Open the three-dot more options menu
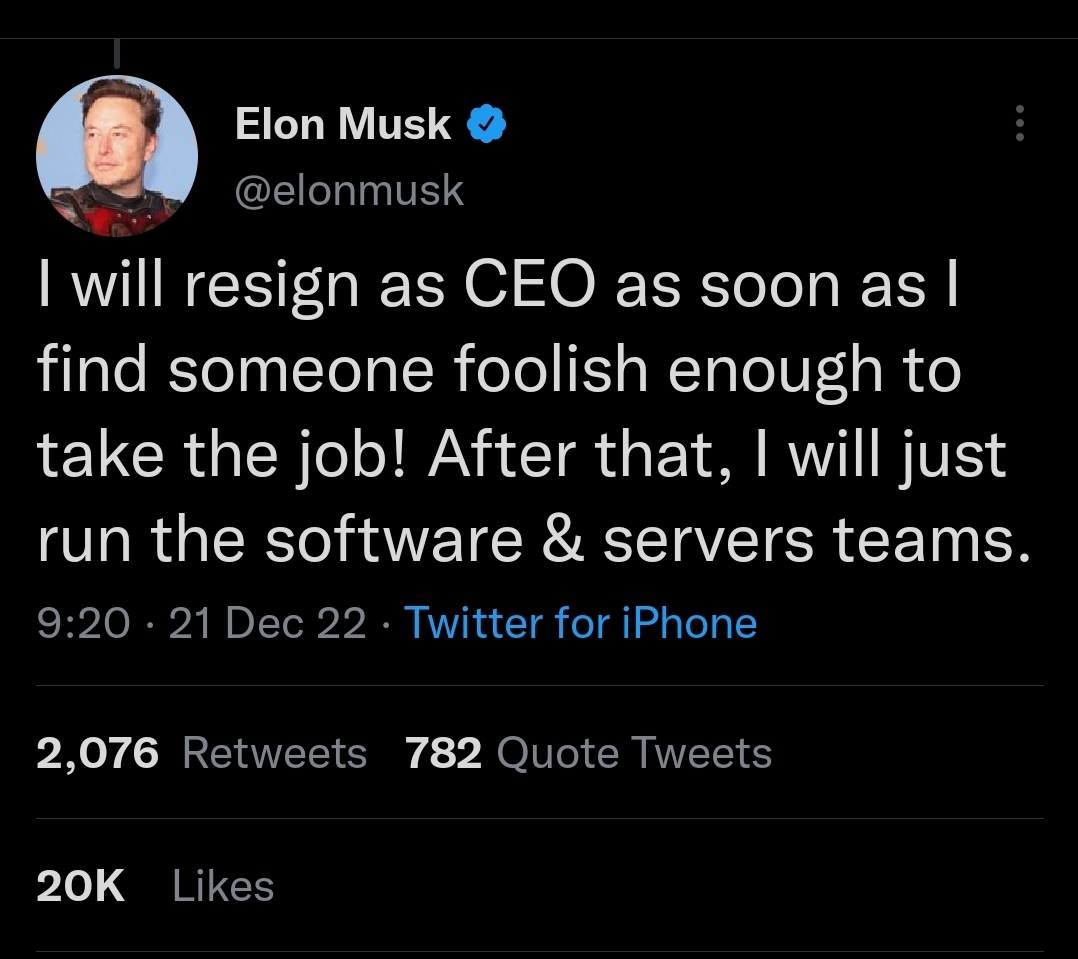 pos(1019,123)
